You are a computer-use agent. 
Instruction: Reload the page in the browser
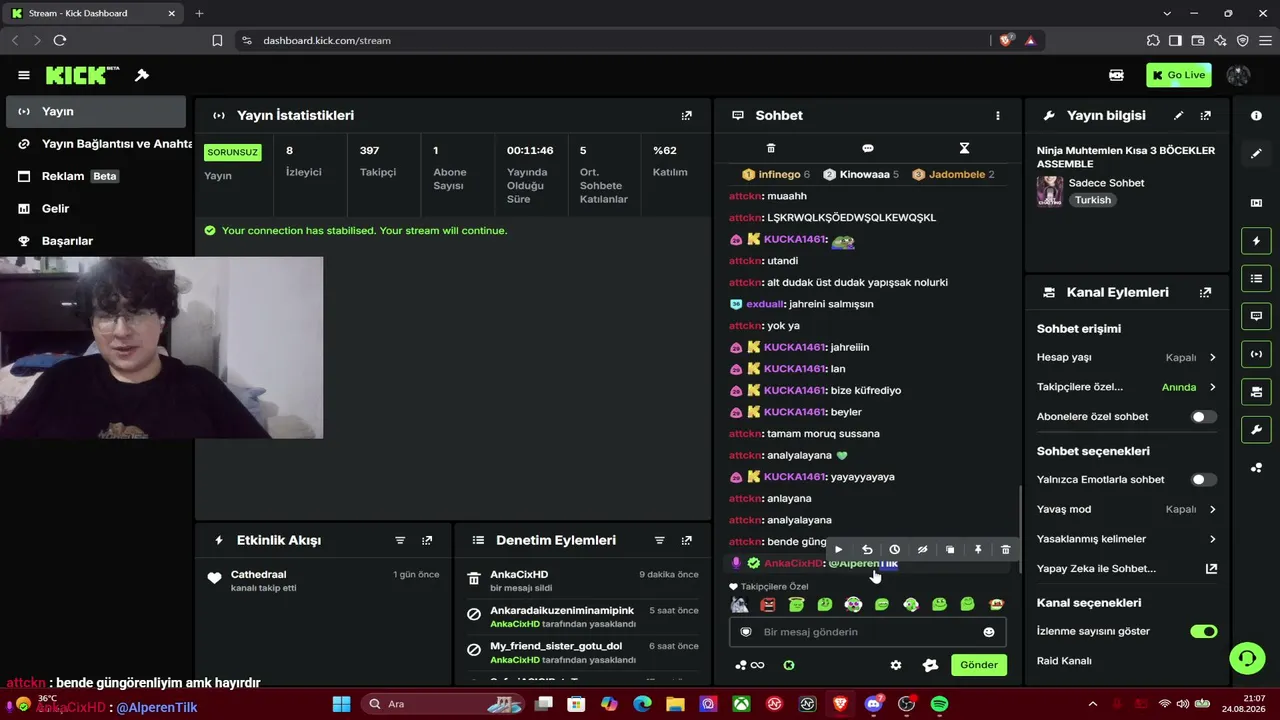60,40
